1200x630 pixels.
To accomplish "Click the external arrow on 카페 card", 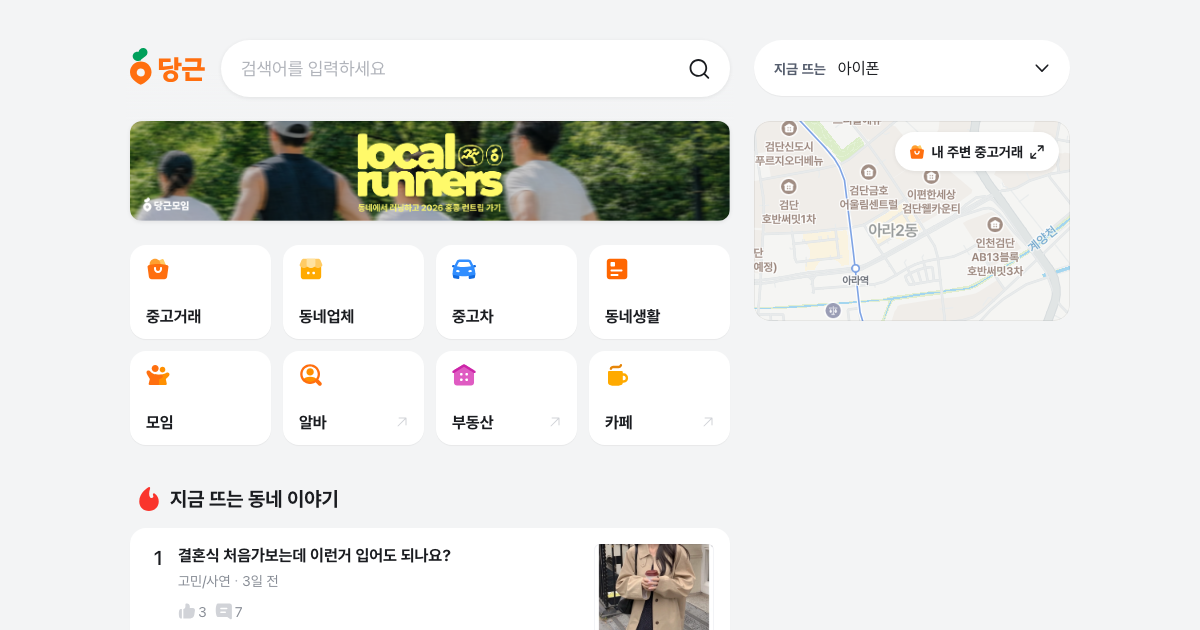I will point(708,422).
